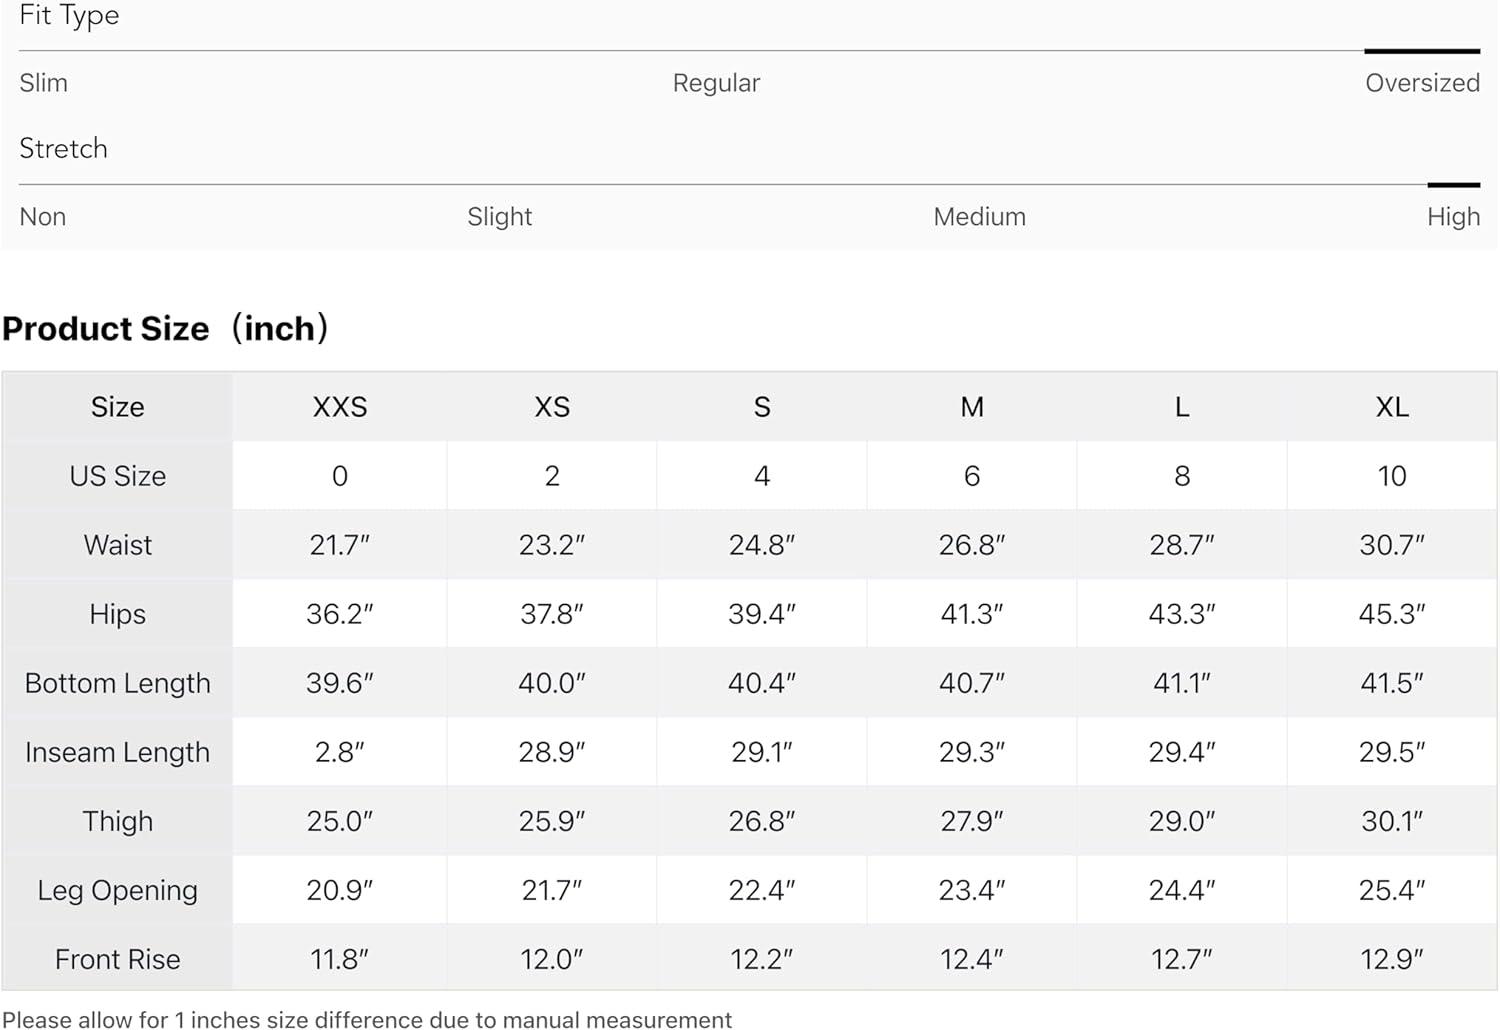Screen dimensions: 1500x1030
Task: Click the Waist row label
Action: [x=118, y=545]
